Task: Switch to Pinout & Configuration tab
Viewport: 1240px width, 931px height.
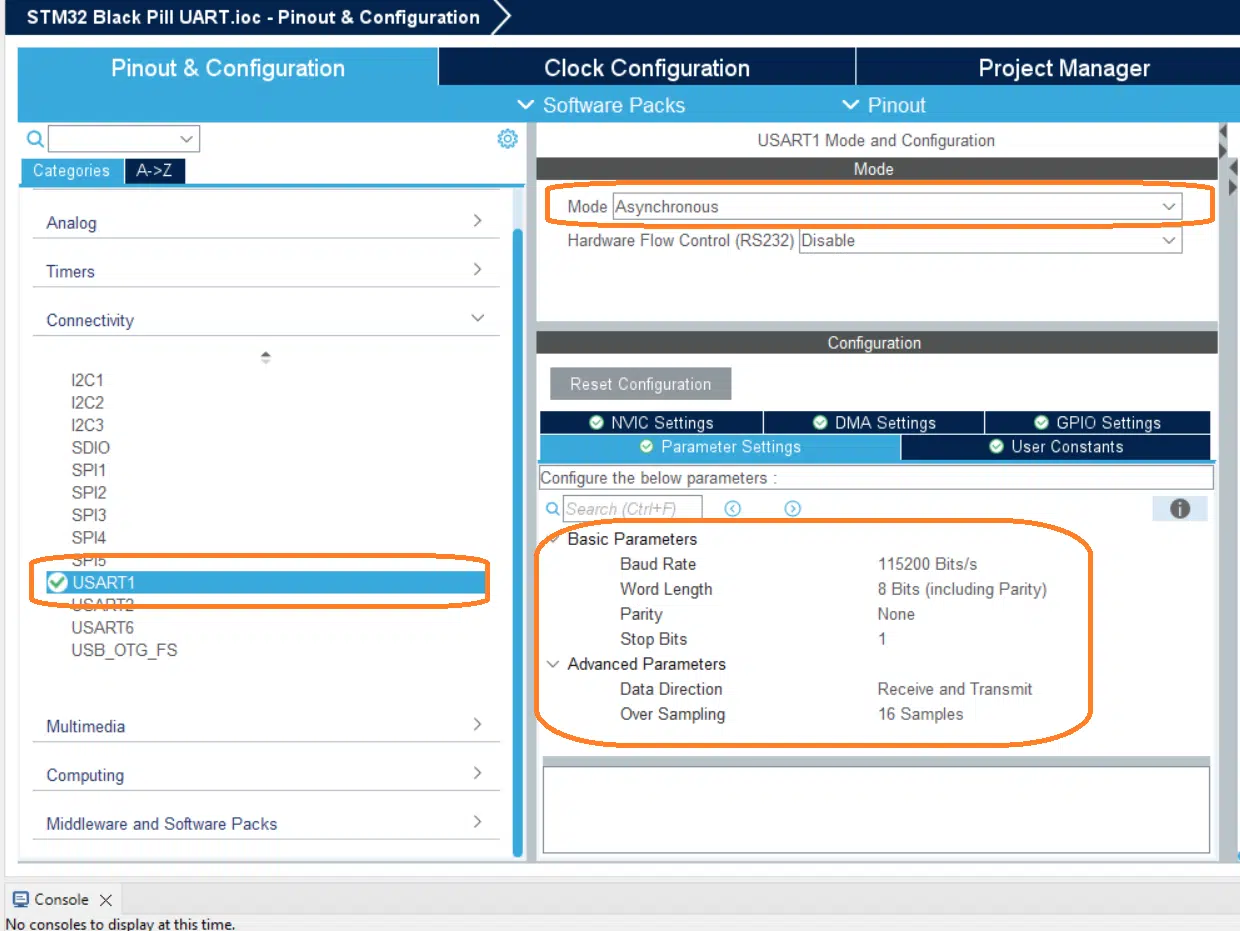Action: pyautogui.click(x=228, y=68)
